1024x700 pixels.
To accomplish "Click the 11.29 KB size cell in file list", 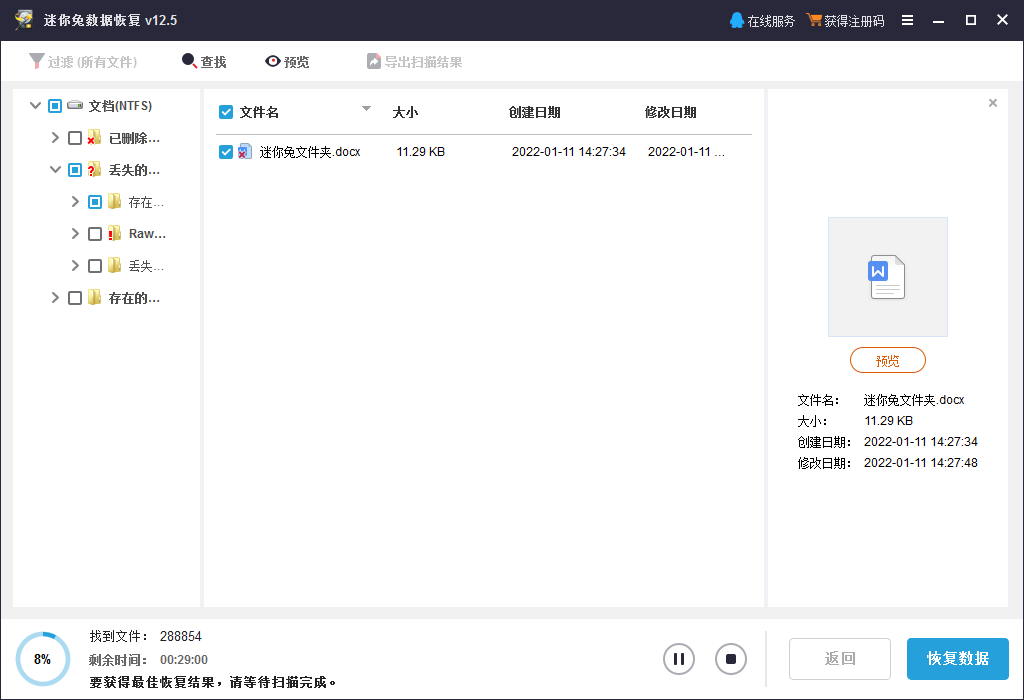I will point(421,152).
